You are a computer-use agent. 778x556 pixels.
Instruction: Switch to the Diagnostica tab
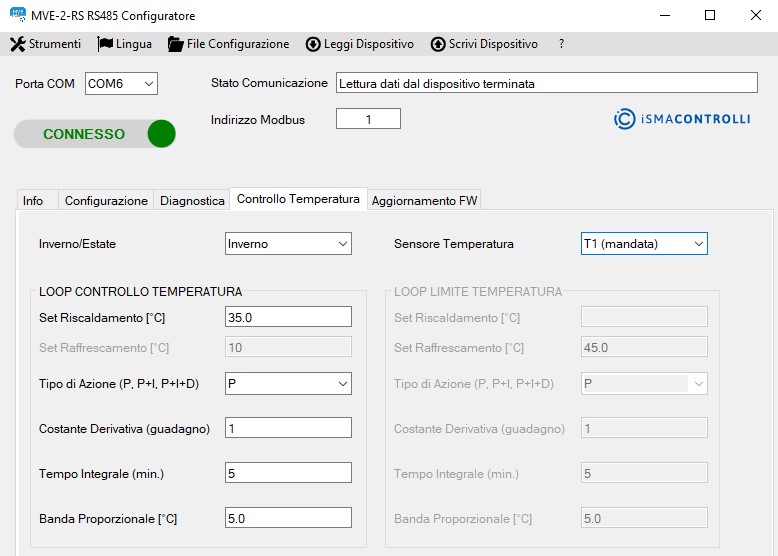click(192, 200)
